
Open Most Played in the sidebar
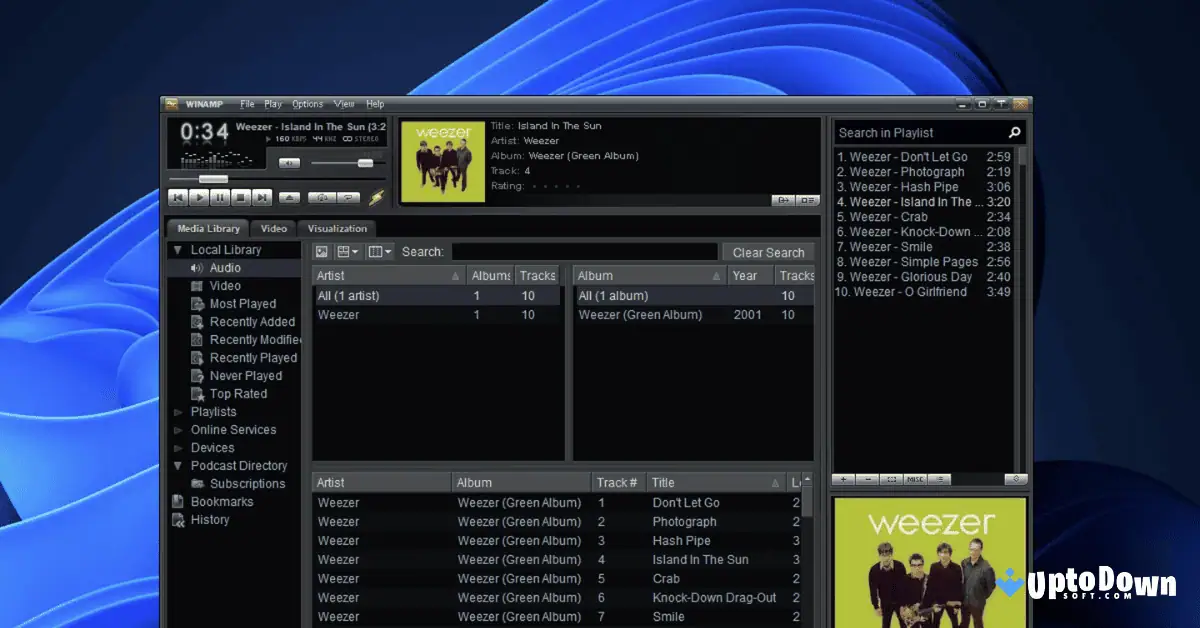click(x=243, y=303)
